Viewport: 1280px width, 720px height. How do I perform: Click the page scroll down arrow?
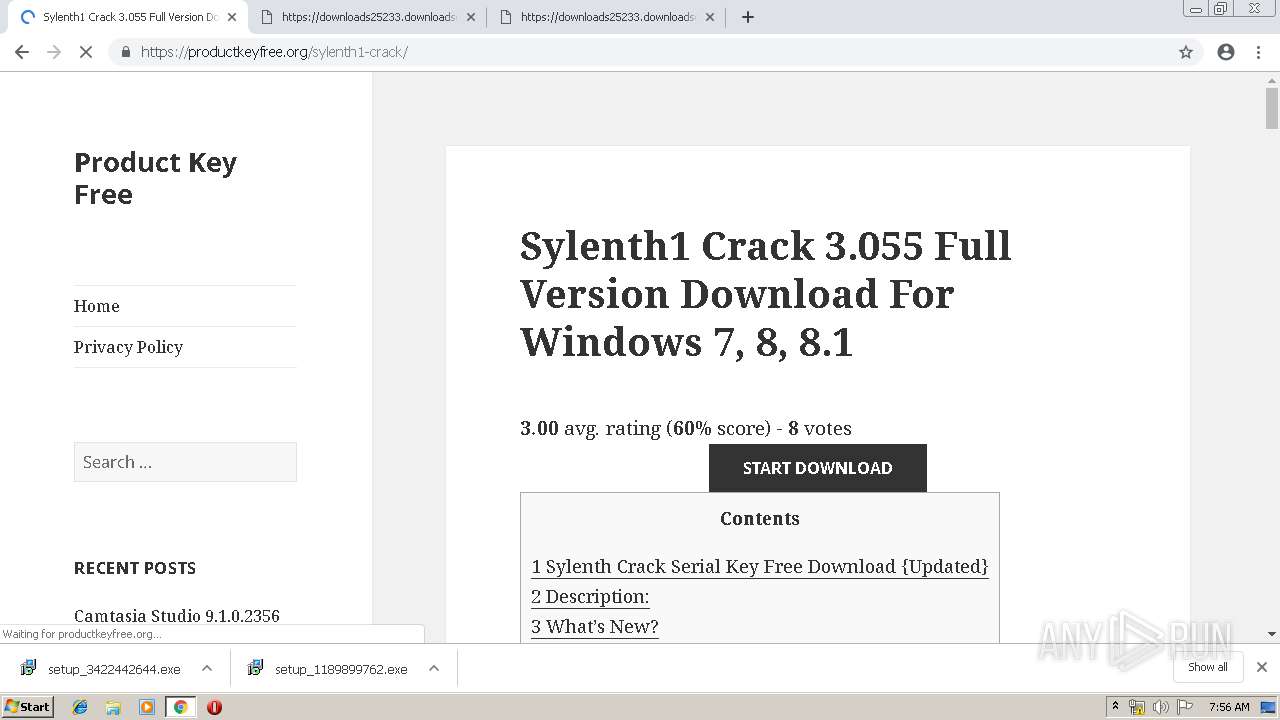pos(1272,634)
